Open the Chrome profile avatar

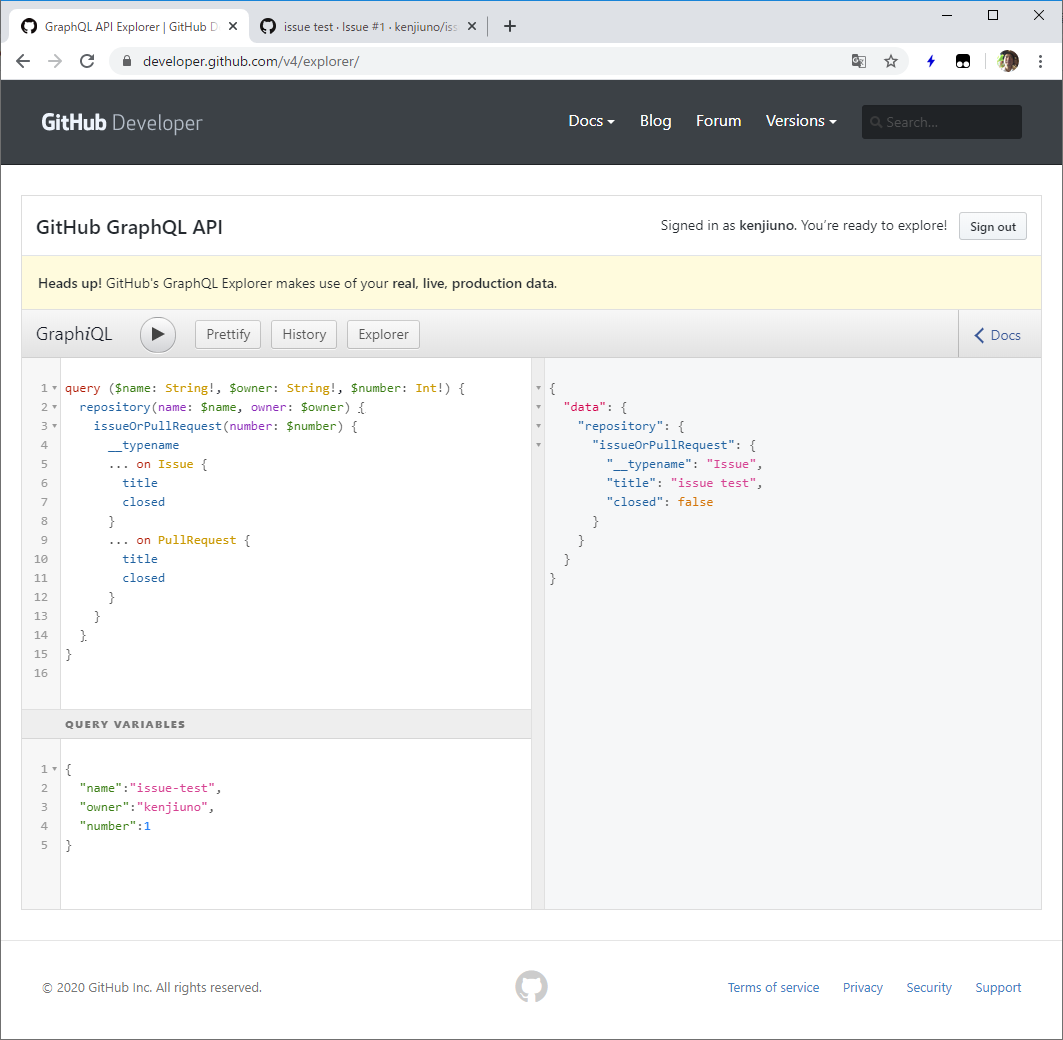click(x=1007, y=62)
